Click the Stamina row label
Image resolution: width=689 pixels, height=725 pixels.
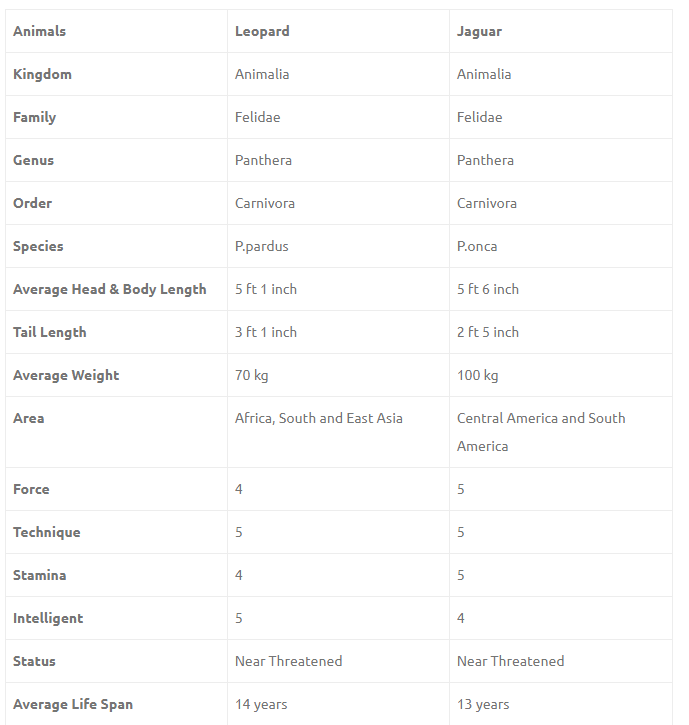tap(41, 575)
